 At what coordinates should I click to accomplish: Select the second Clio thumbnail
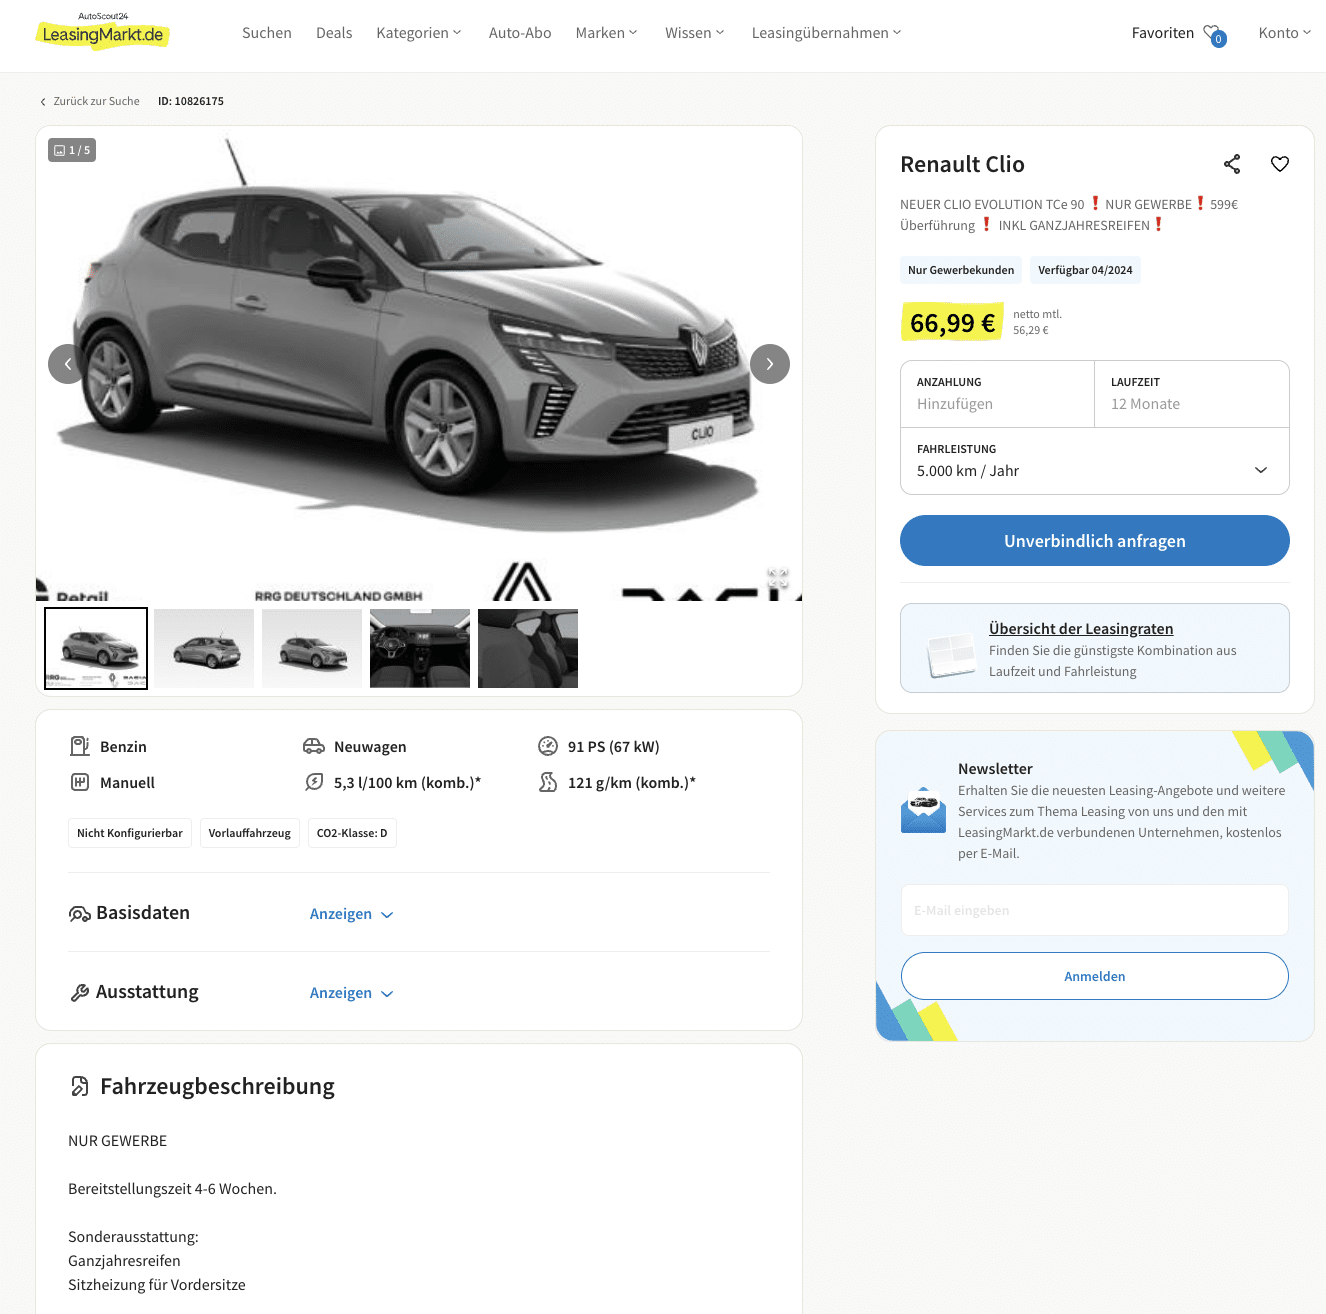coord(204,648)
